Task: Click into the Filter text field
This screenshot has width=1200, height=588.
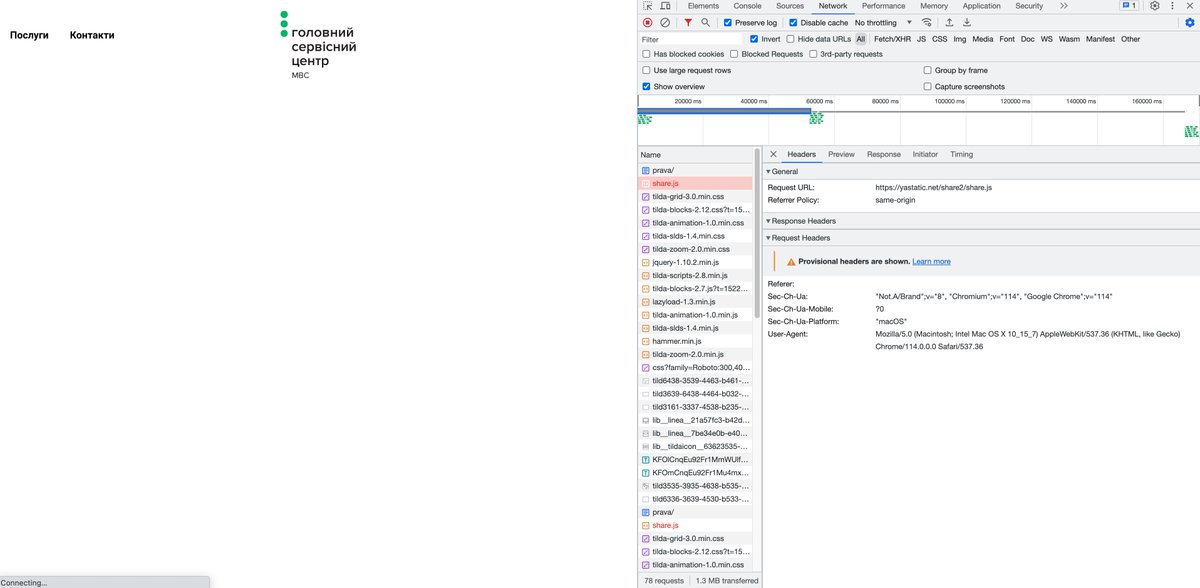Action: click(x=690, y=39)
